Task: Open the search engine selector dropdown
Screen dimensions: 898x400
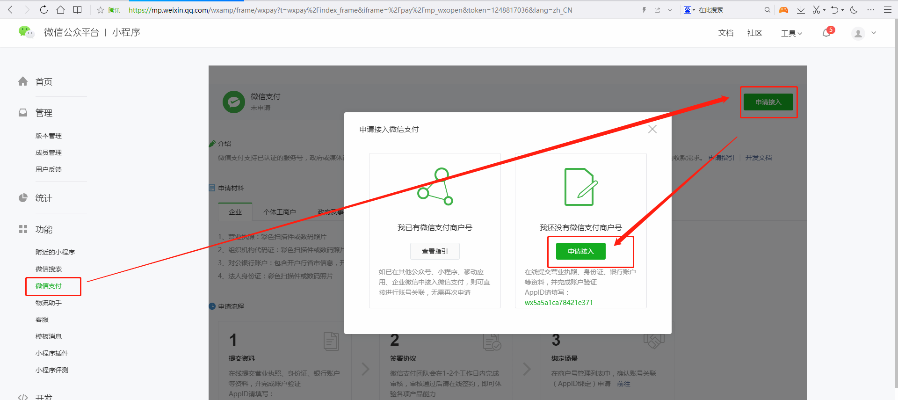Action: (689, 10)
